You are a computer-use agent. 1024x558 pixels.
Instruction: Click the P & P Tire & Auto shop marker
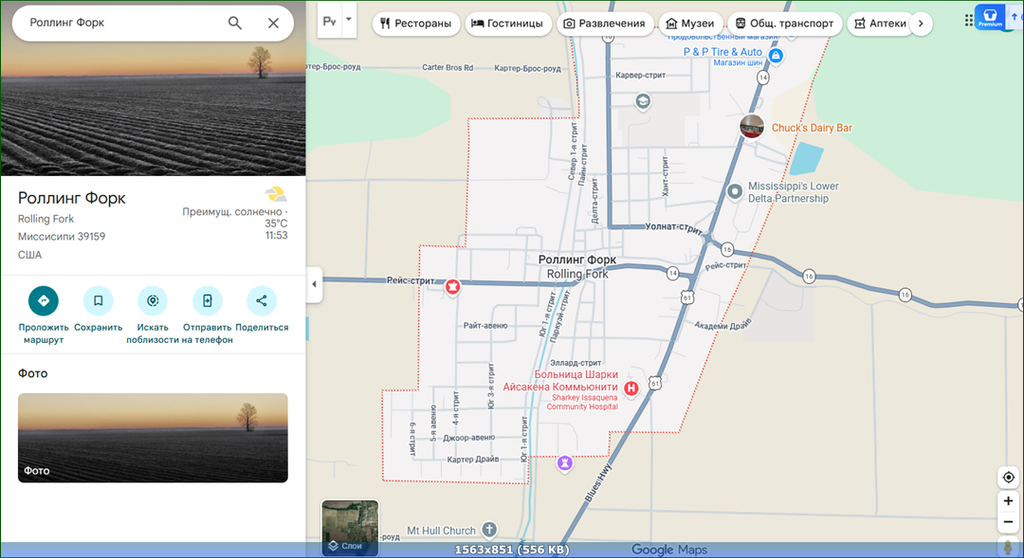click(776, 56)
